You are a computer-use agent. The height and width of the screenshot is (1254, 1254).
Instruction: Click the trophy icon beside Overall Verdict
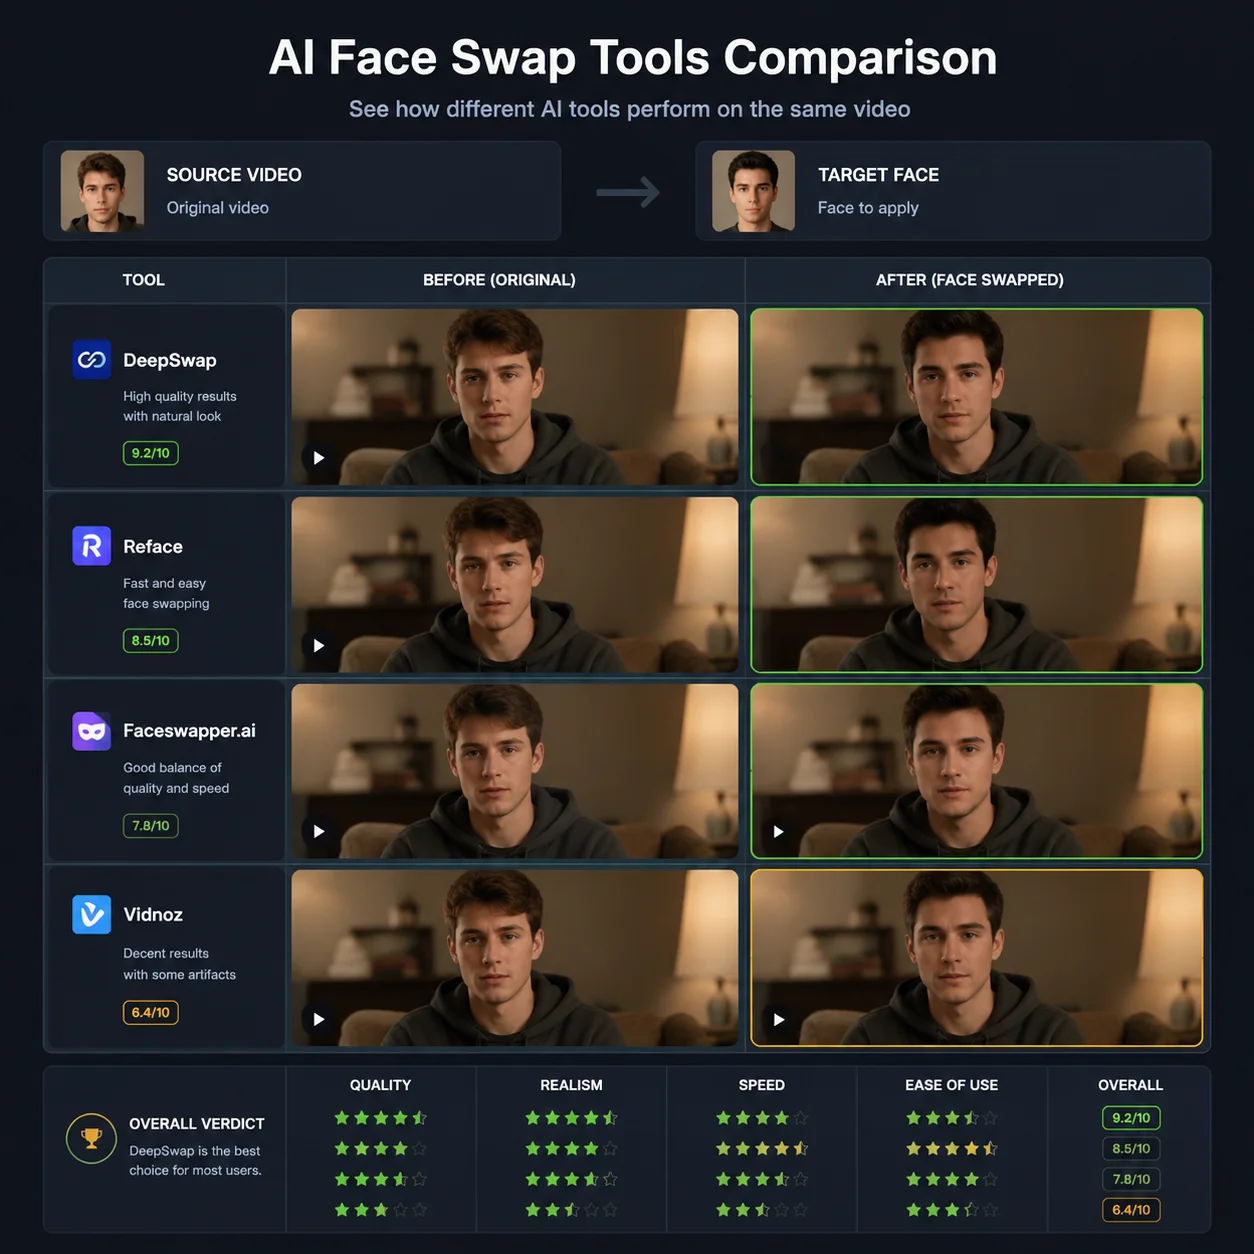[91, 1139]
